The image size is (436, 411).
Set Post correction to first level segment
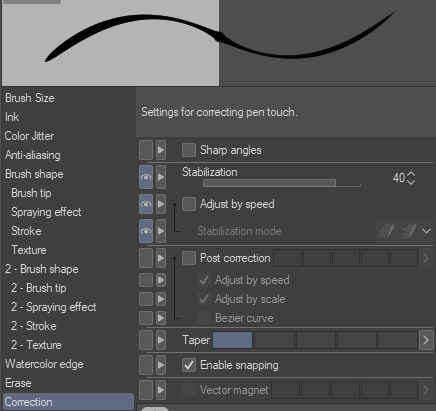click(288, 258)
